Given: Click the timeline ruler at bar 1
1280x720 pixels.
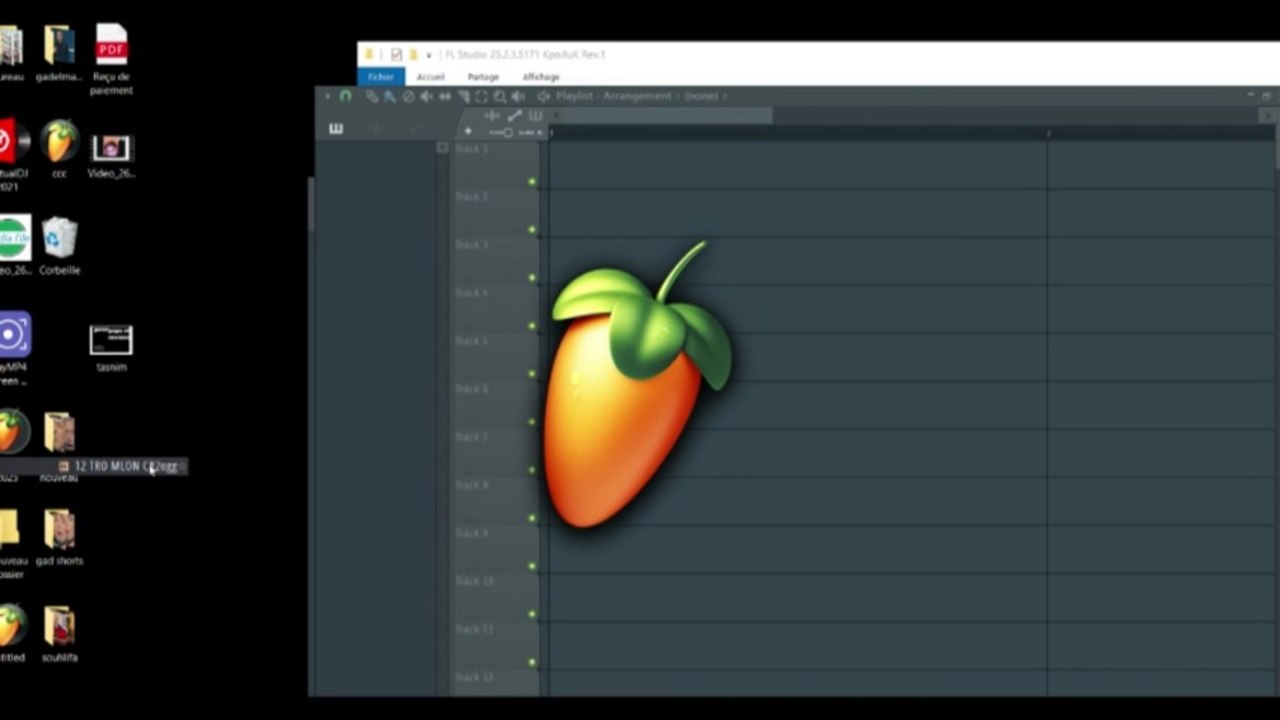Looking at the screenshot, I should pyautogui.click(x=551, y=133).
